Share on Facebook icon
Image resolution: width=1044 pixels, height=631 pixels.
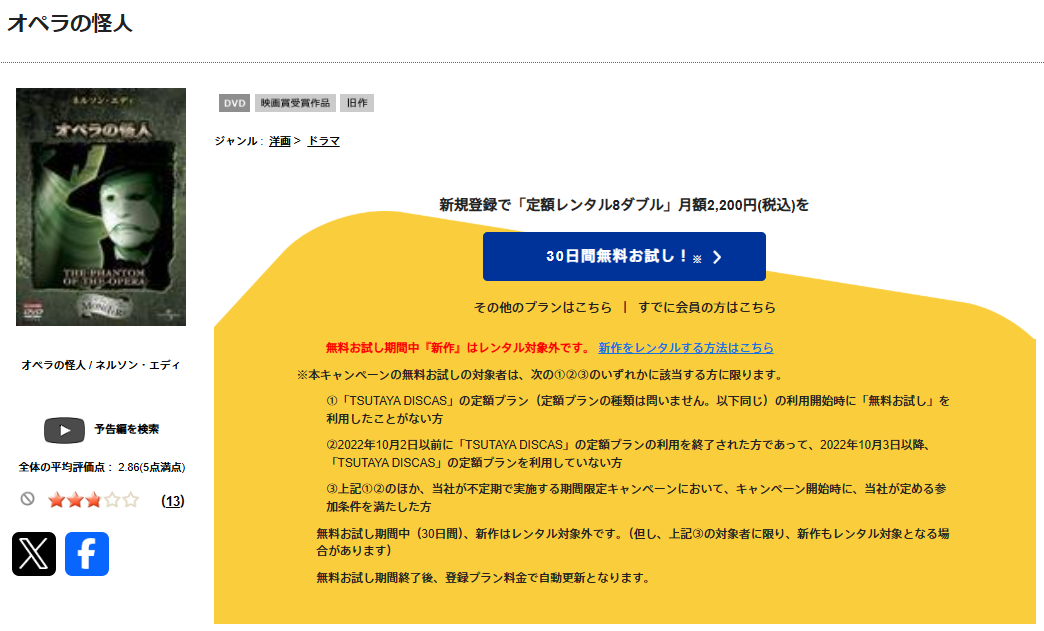click(87, 554)
